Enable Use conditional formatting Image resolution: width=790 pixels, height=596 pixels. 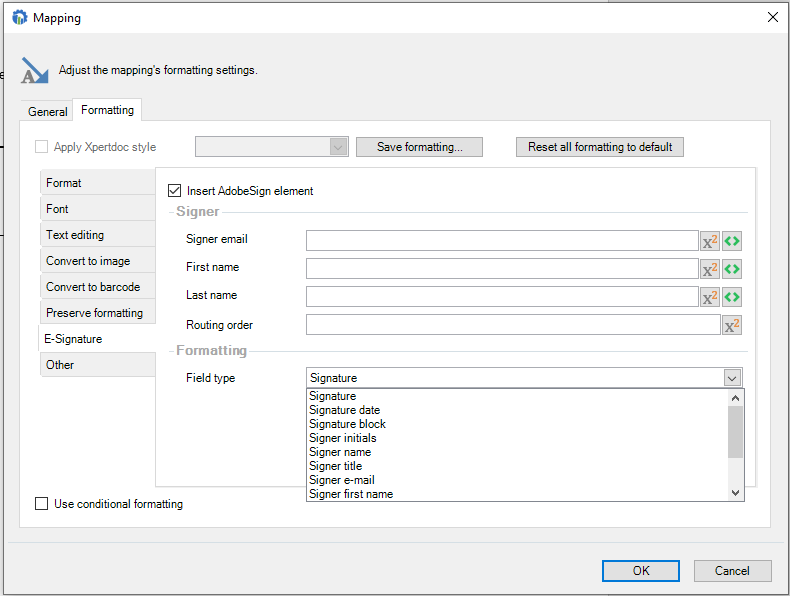click(x=41, y=503)
